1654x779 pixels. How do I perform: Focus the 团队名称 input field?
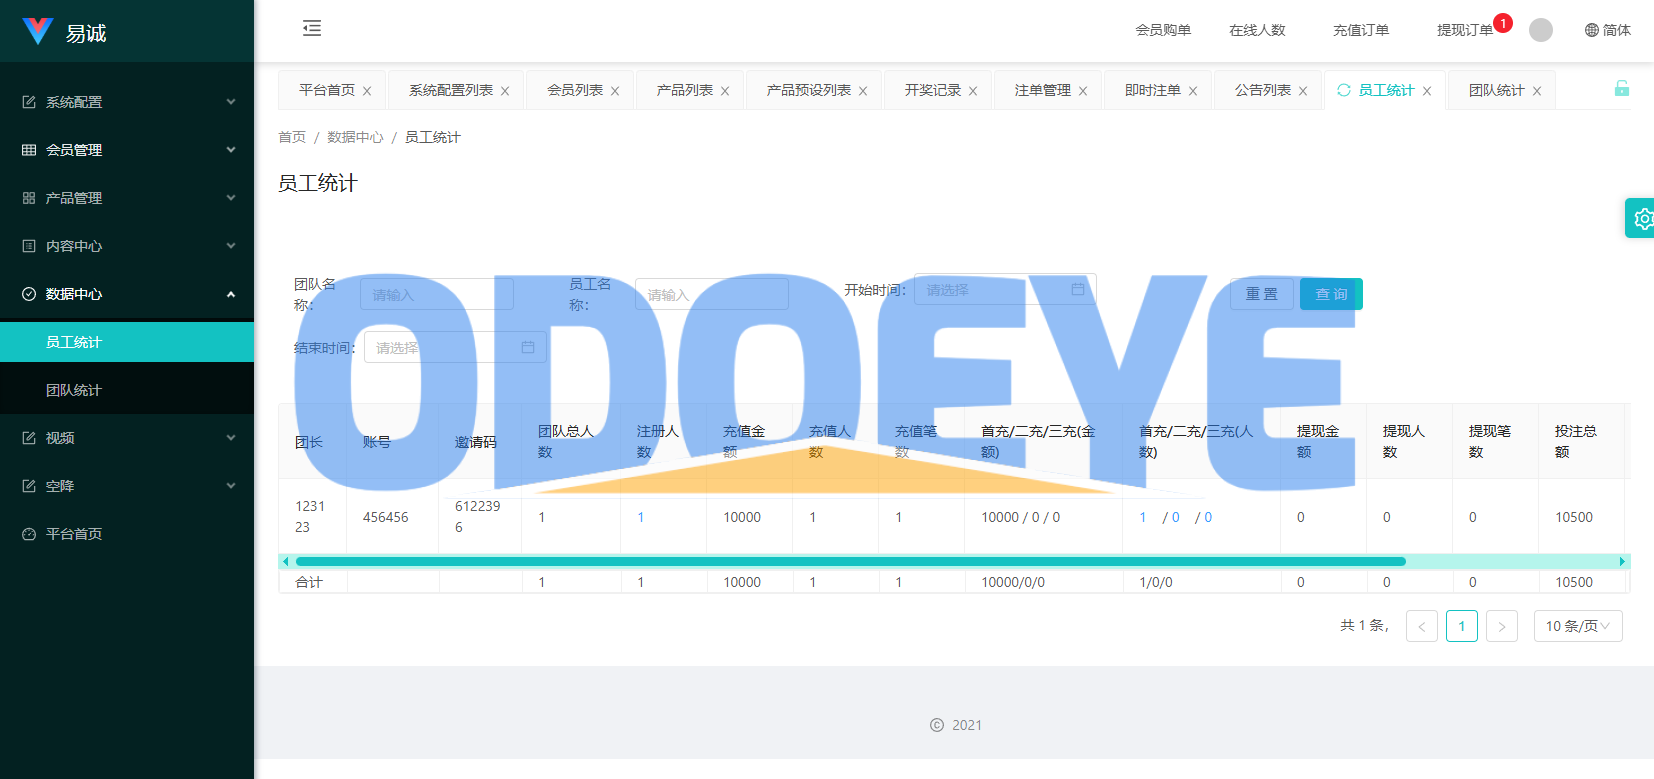coord(437,294)
